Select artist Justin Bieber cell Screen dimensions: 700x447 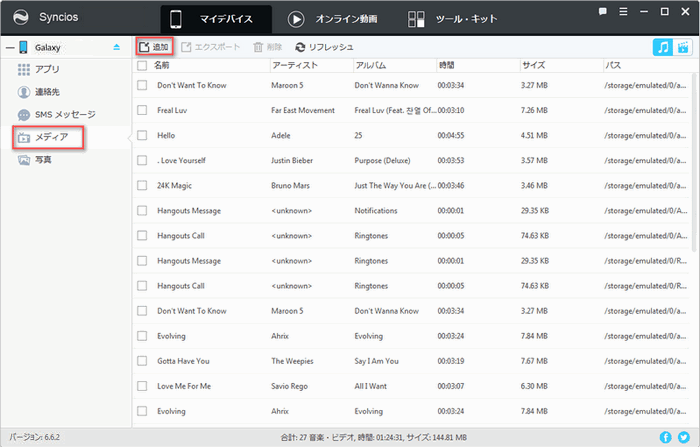coord(292,160)
